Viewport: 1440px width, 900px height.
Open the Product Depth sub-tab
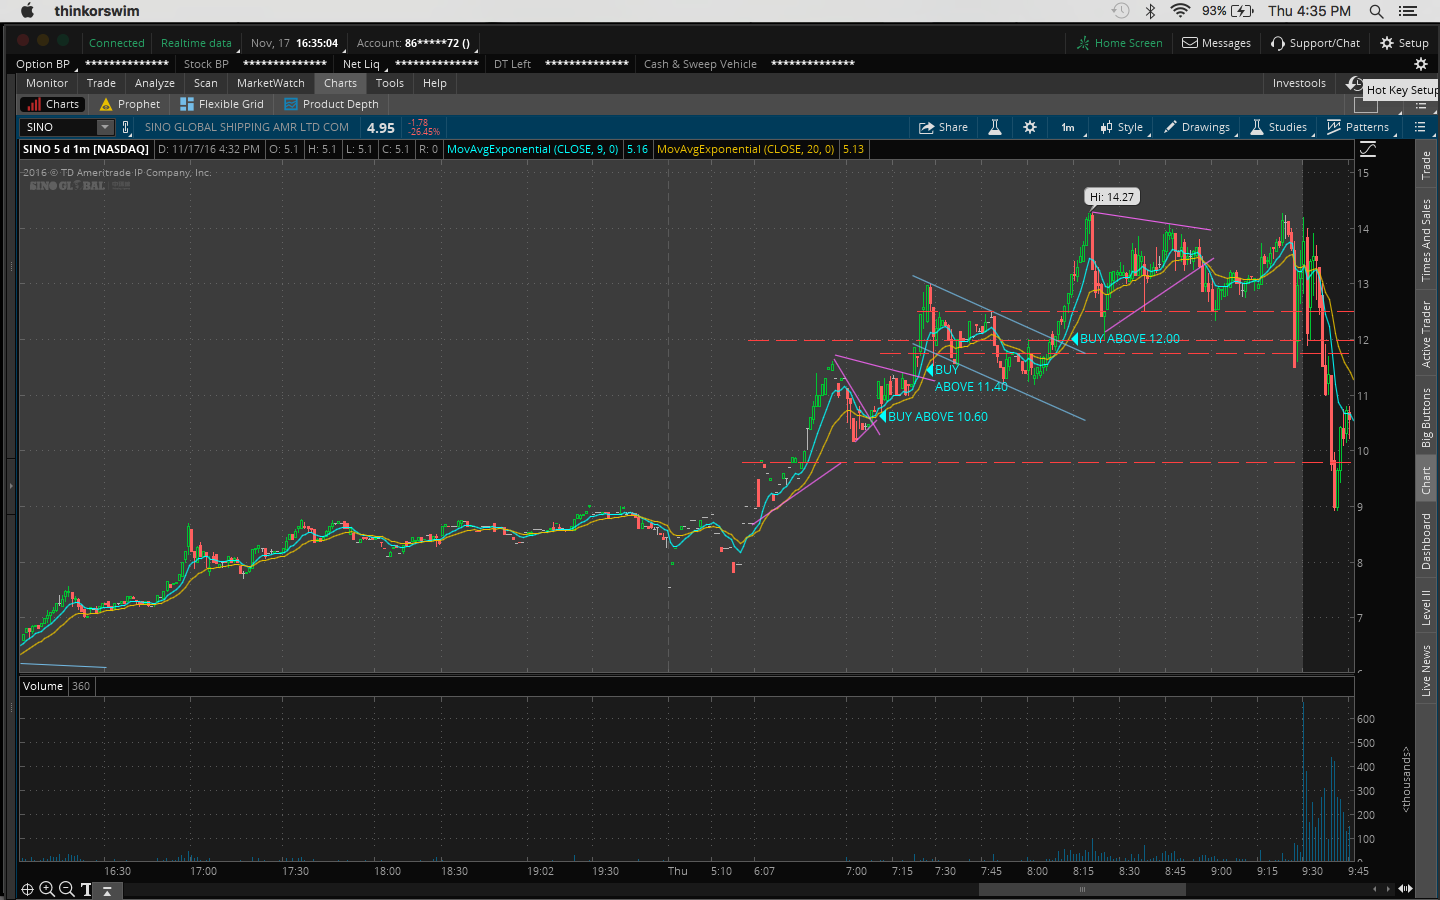click(x=331, y=104)
